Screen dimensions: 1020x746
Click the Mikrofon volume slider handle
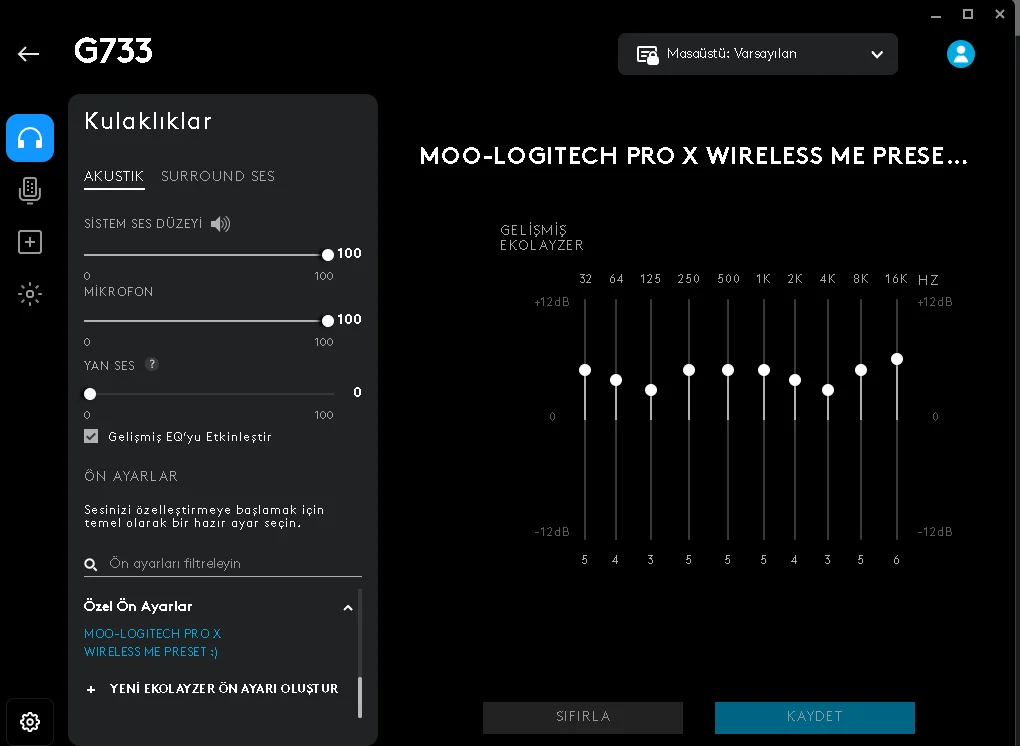(x=328, y=321)
